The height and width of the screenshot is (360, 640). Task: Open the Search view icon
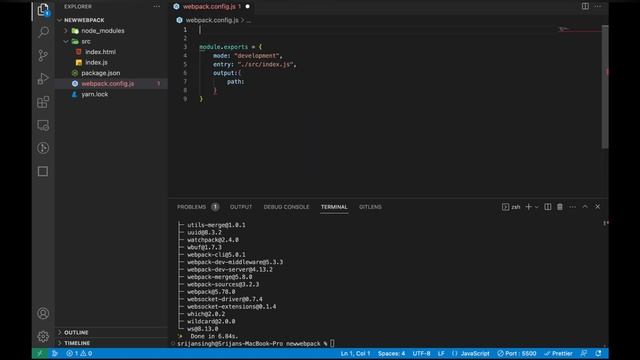(x=43, y=32)
